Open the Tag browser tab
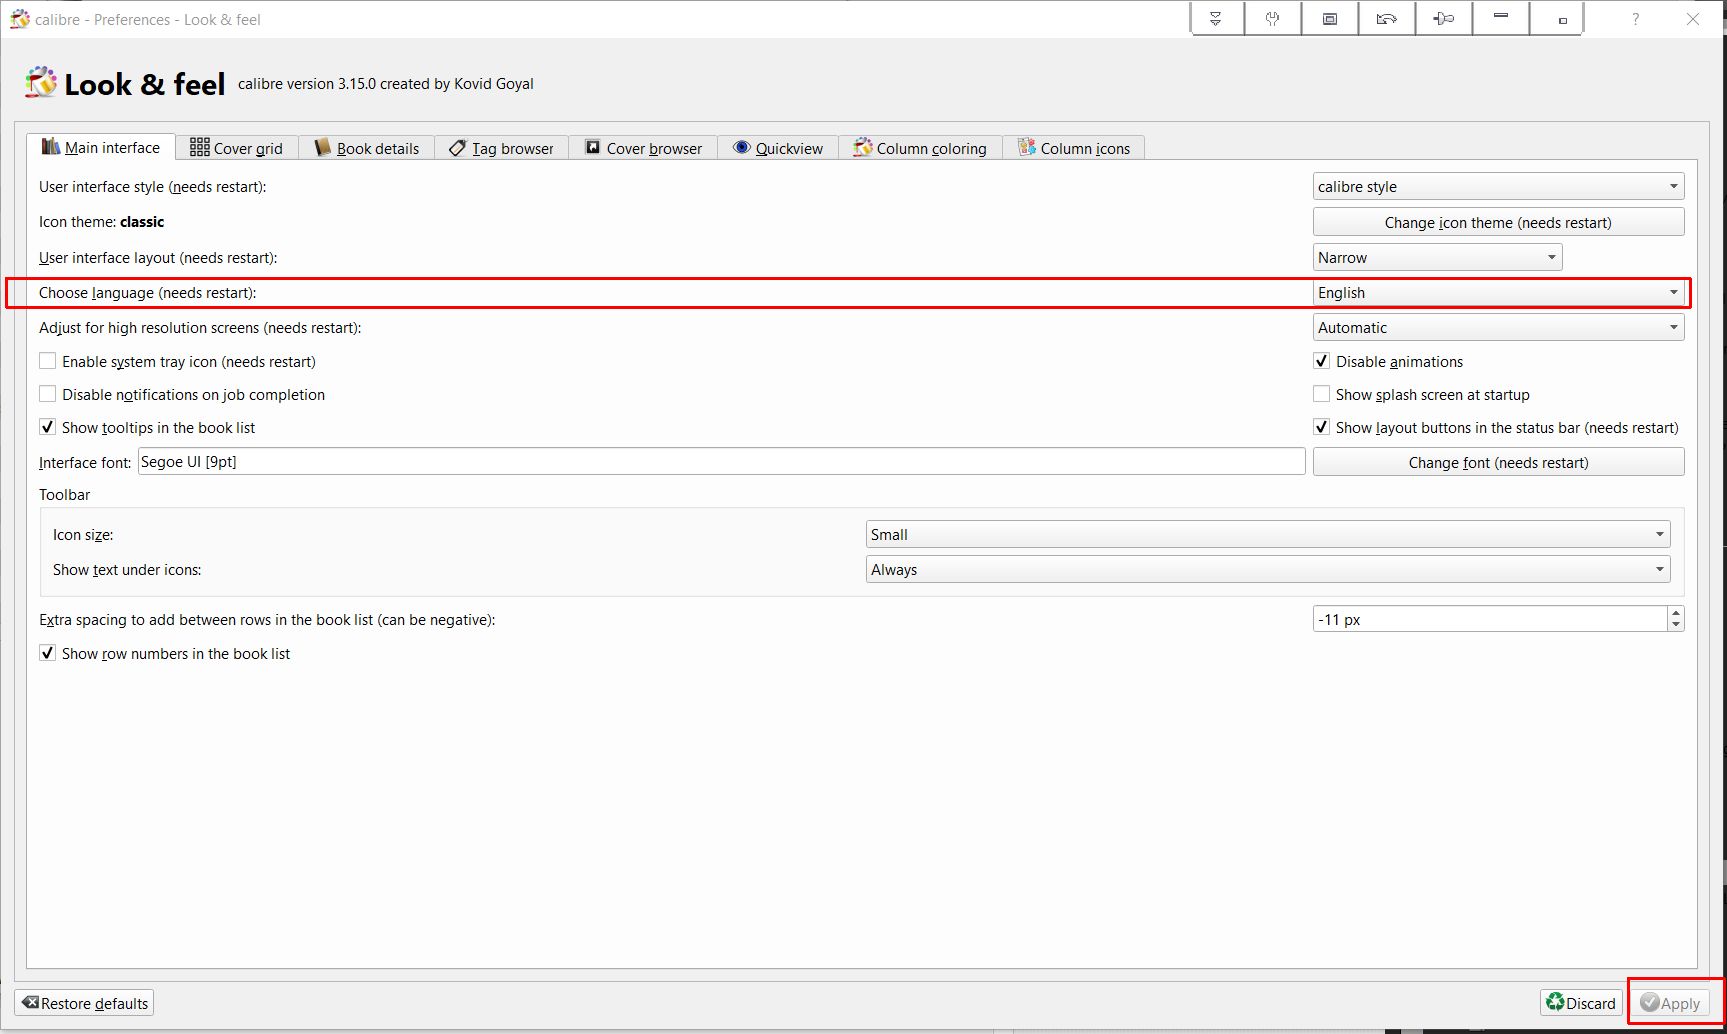The height and width of the screenshot is (1034, 1727). pyautogui.click(x=501, y=148)
